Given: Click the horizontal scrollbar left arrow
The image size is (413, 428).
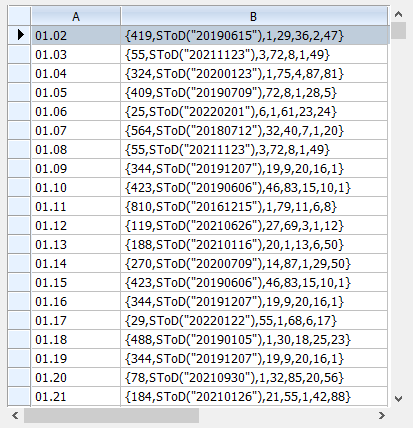Looking at the screenshot, I should tap(15, 415).
